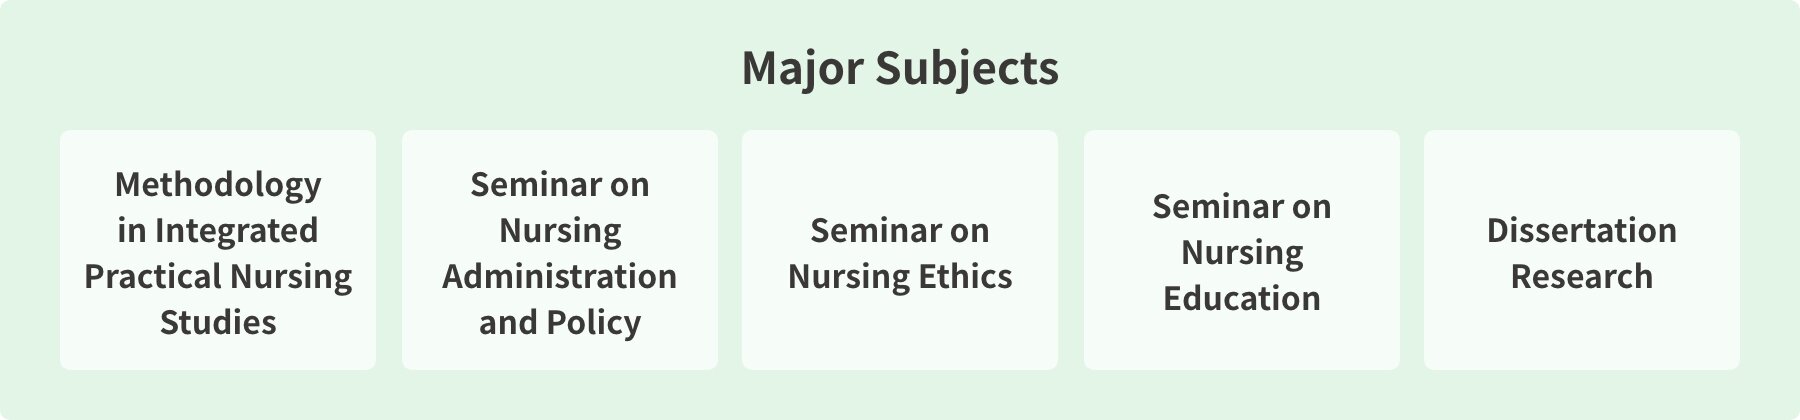Click the word Major in the heading

point(802,69)
